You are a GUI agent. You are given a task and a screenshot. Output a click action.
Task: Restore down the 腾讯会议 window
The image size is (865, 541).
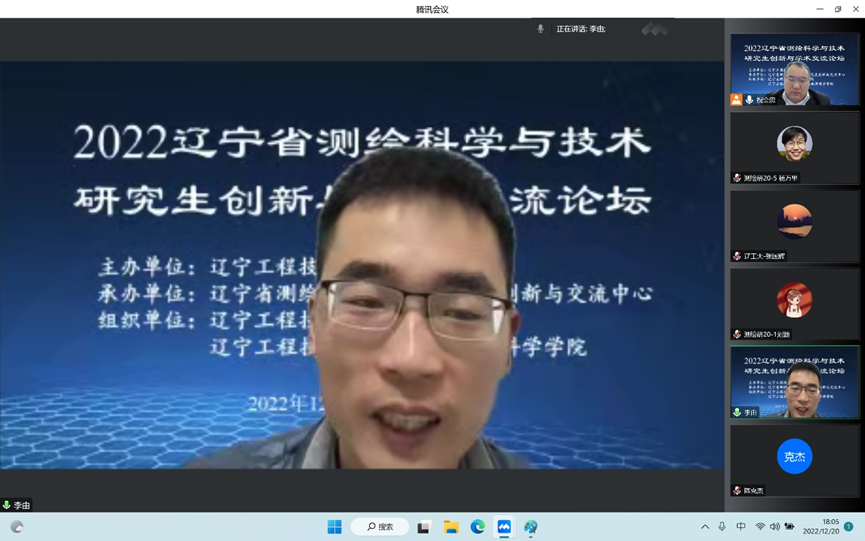838,9
